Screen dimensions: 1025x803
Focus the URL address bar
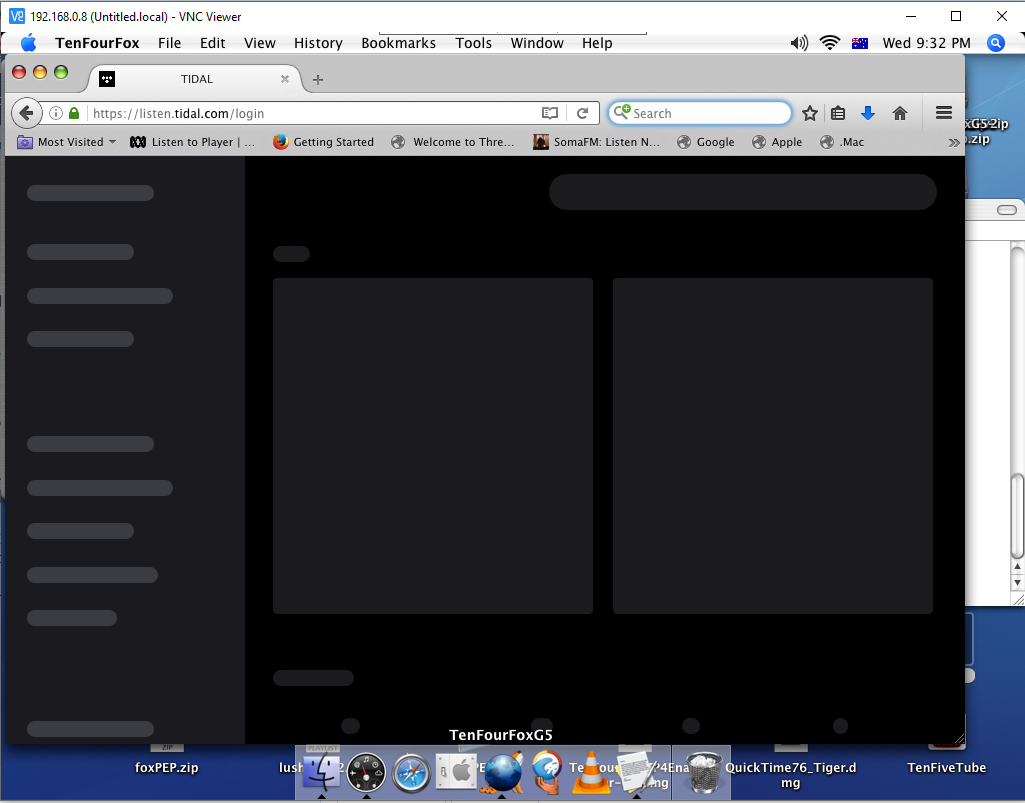pos(314,113)
